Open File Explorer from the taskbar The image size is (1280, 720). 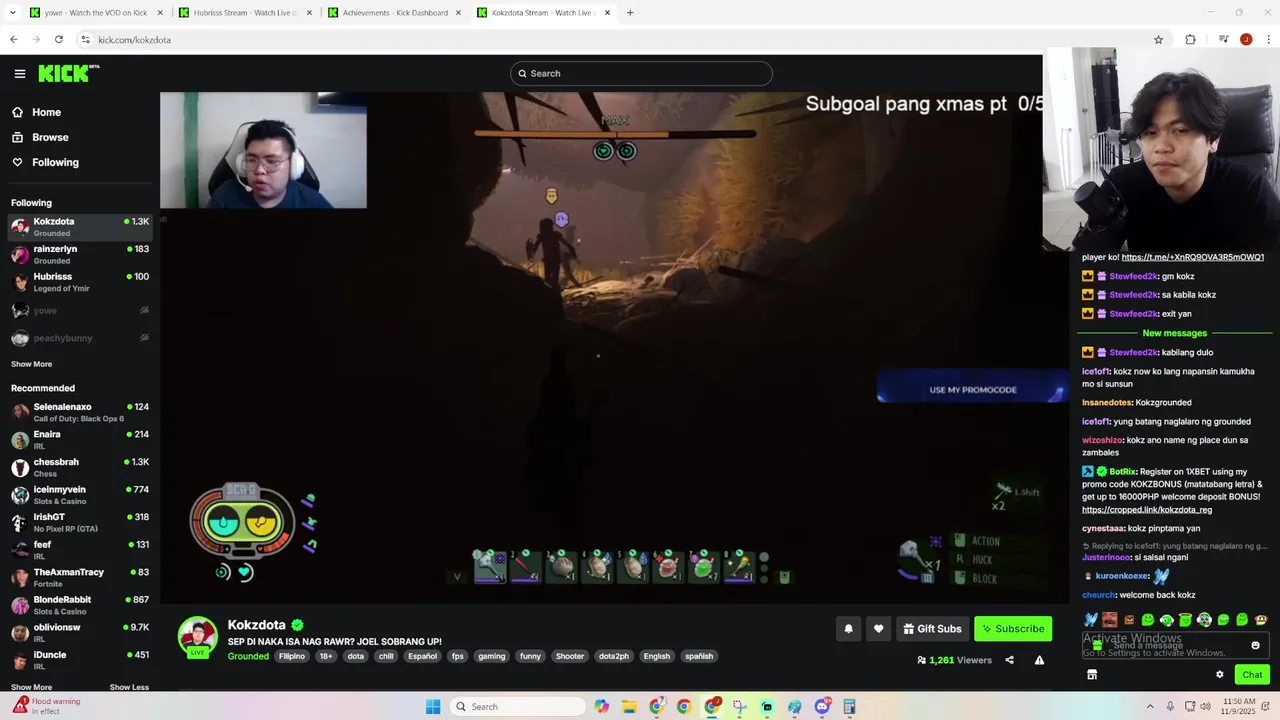point(629,707)
